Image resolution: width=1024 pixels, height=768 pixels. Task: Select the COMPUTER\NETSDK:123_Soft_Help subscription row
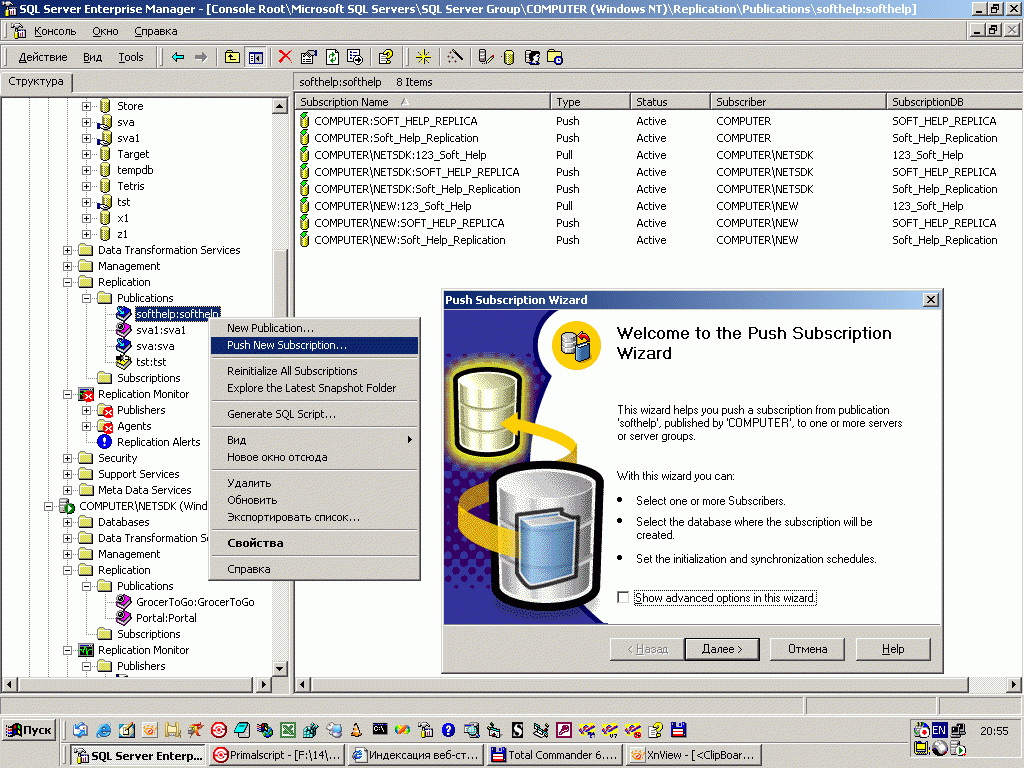[658, 155]
